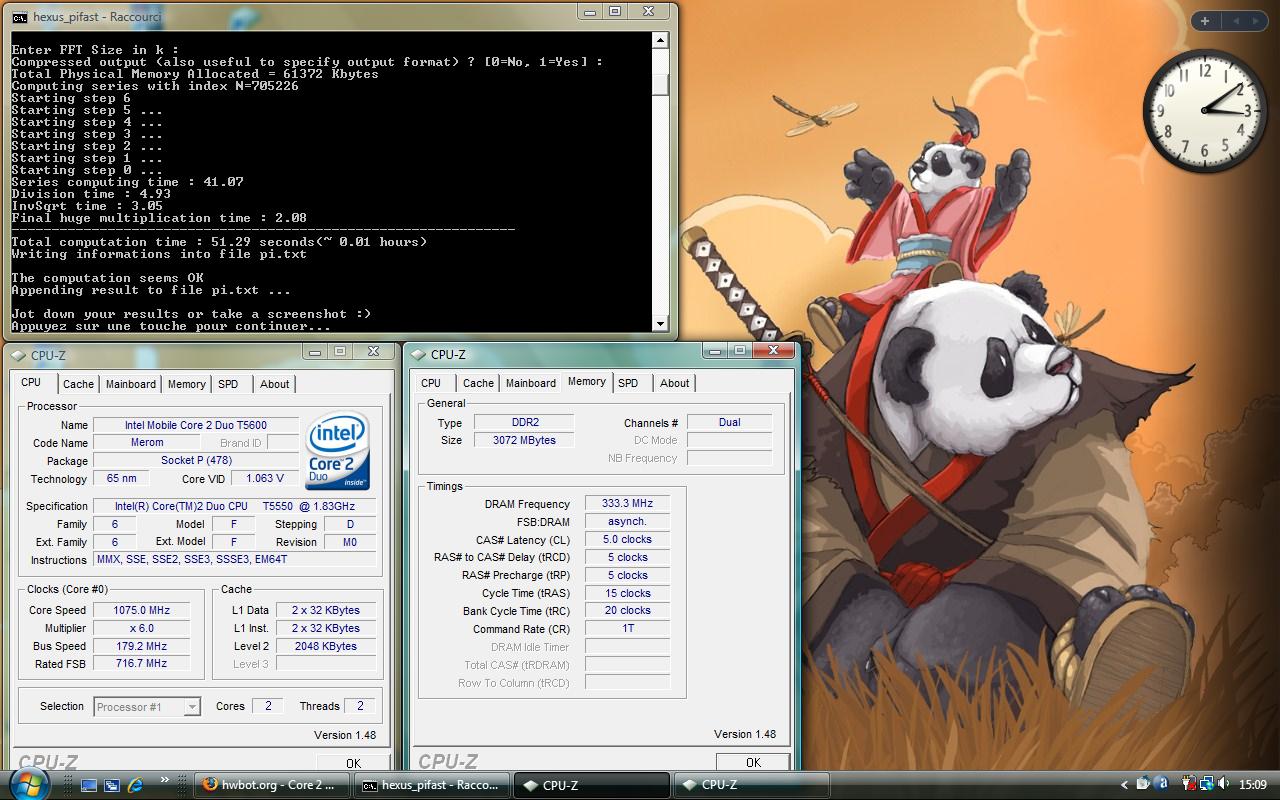Viewport: 1280px width, 800px height.
Task: Select Memory tab in left CPU-Z window
Action: [187, 384]
